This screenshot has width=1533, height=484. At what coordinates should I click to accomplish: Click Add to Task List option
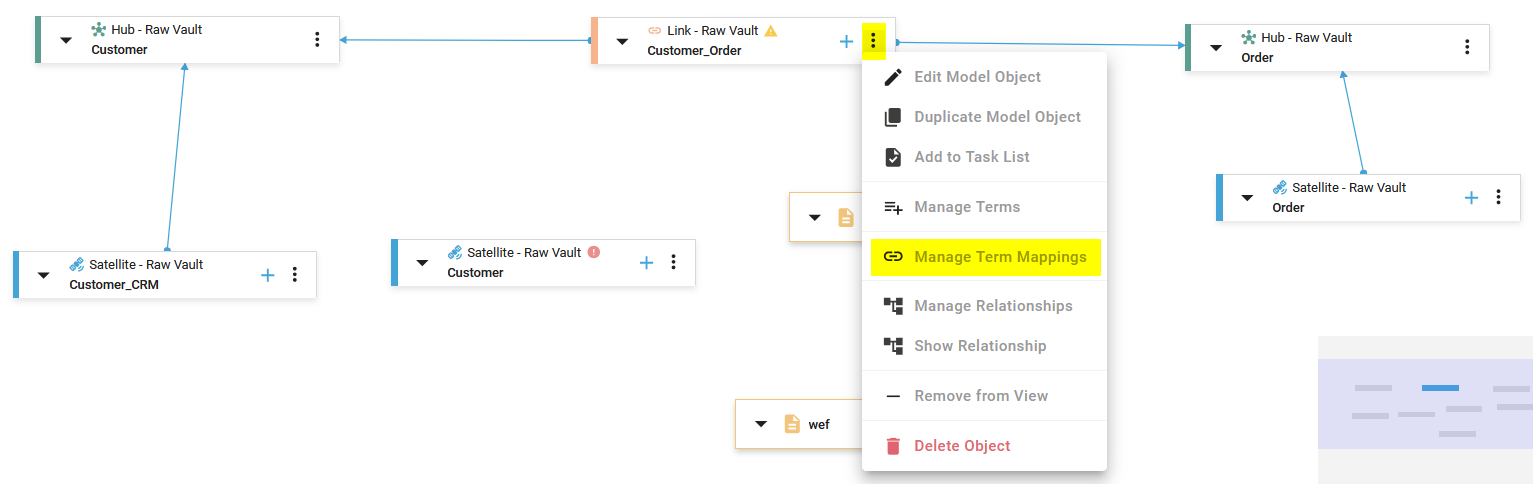click(x=971, y=157)
